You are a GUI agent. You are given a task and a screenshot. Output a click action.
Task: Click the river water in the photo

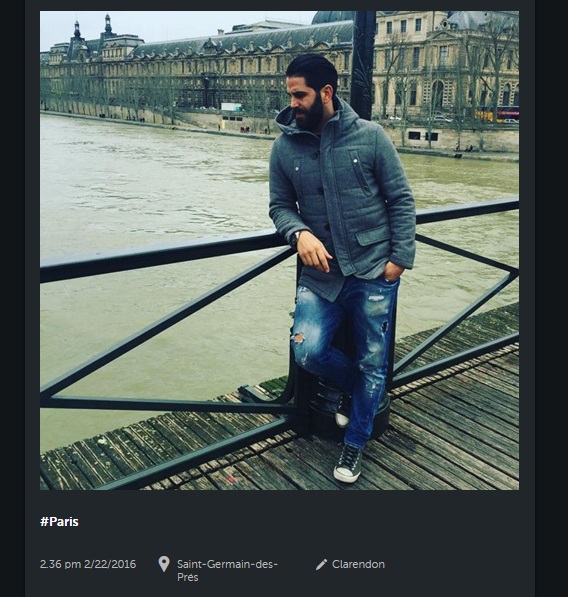152,190
